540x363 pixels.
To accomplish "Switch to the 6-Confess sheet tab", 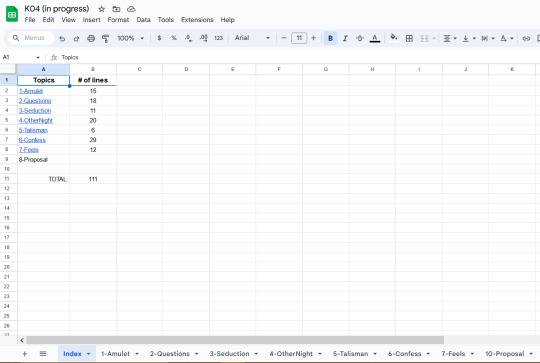I will click(404, 354).
